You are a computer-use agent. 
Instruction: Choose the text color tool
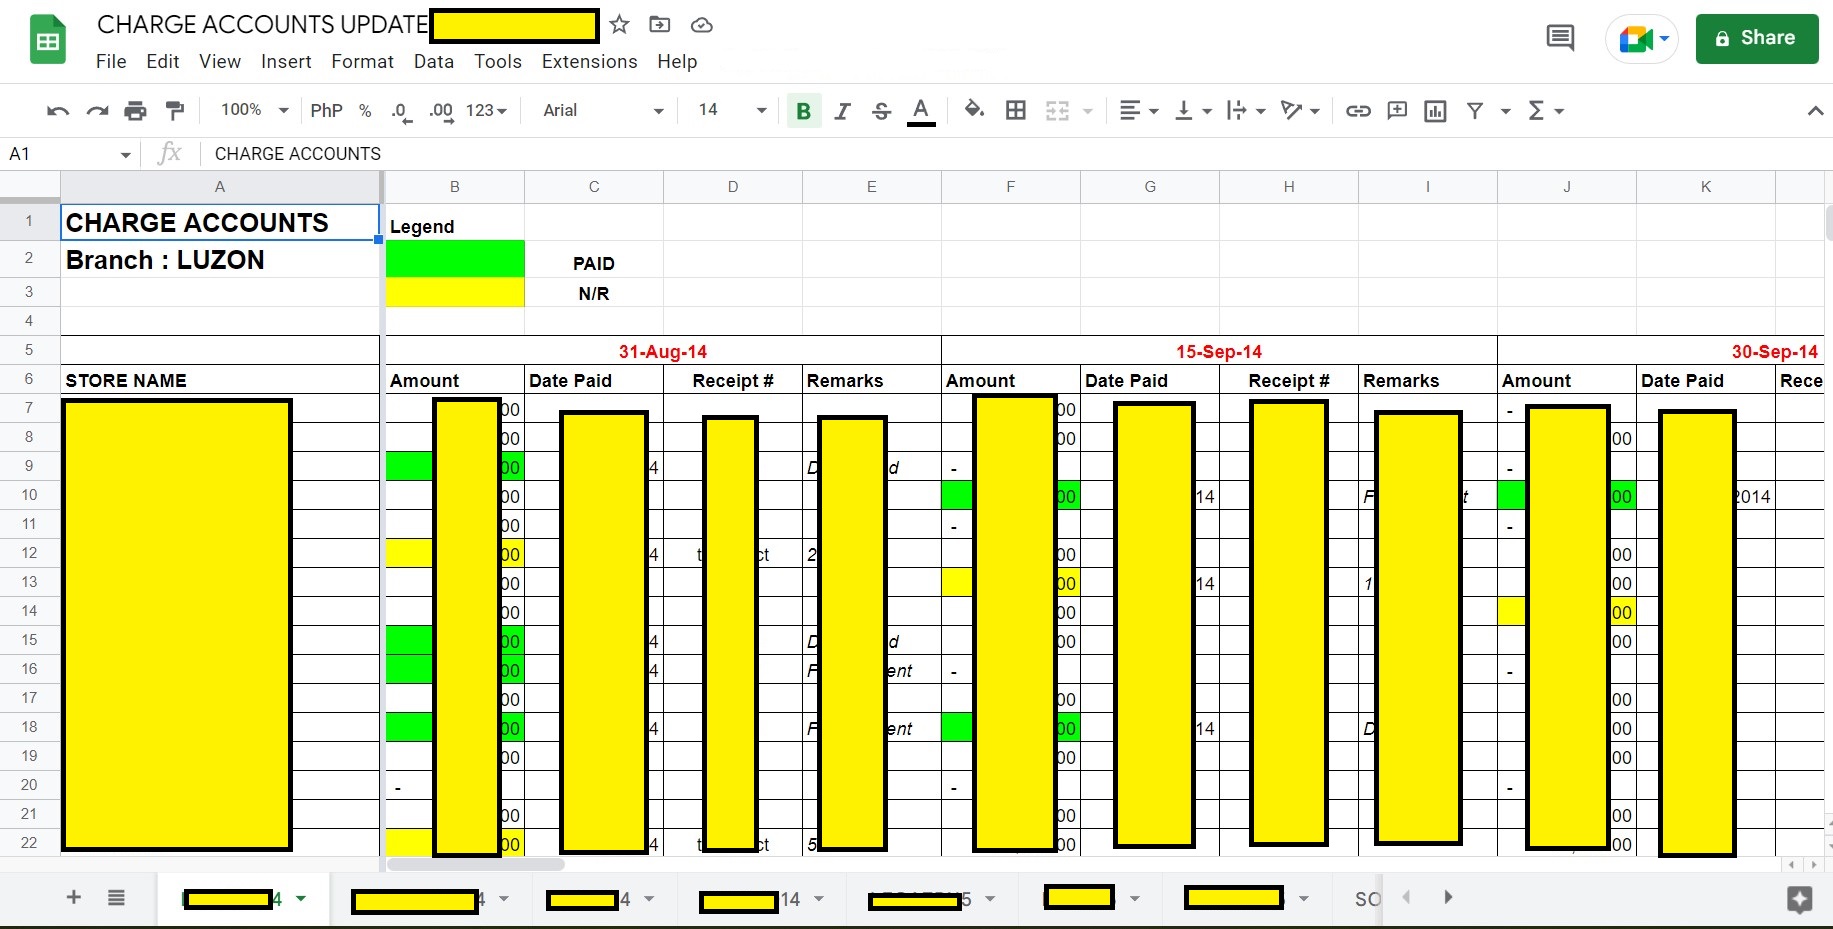pyautogui.click(x=921, y=111)
